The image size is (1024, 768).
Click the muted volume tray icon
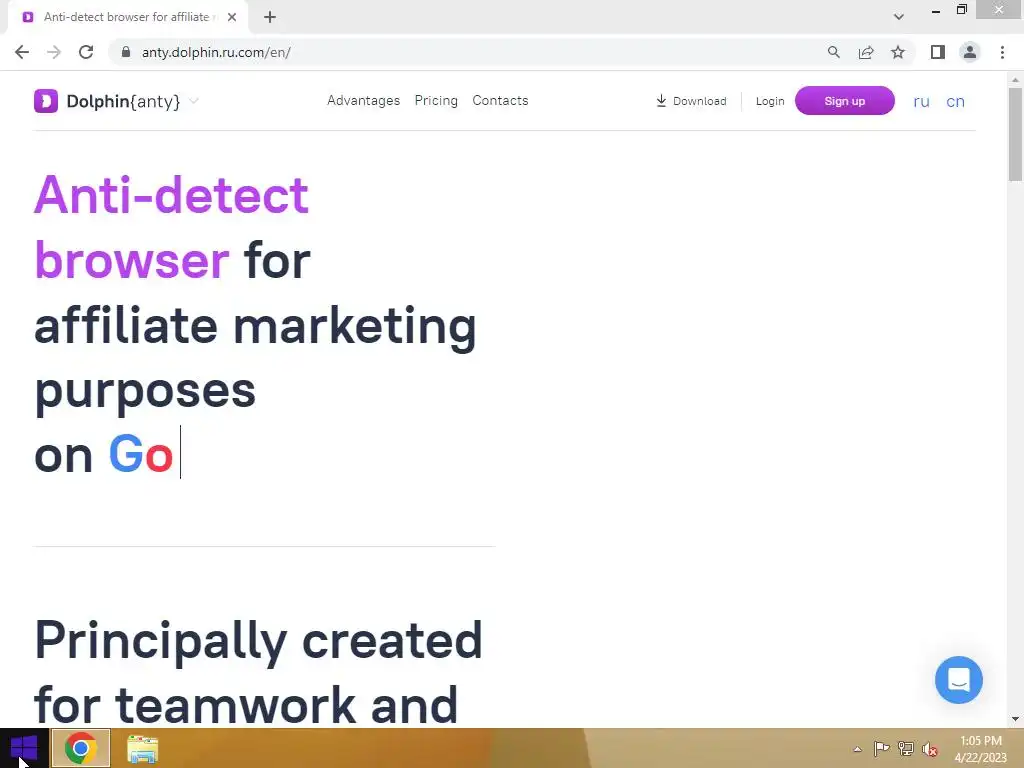[930, 749]
